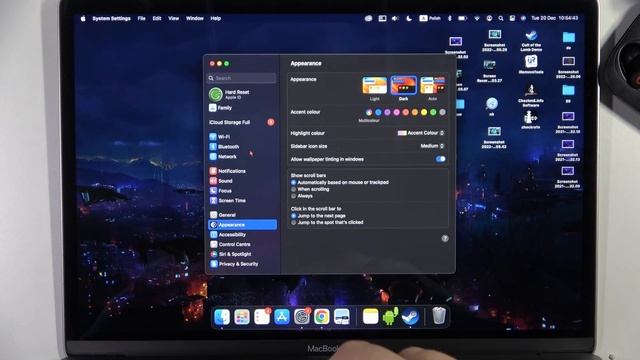Open Reminders from the Dock
The width and height of the screenshot is (640, 360).
pos(262,317)
